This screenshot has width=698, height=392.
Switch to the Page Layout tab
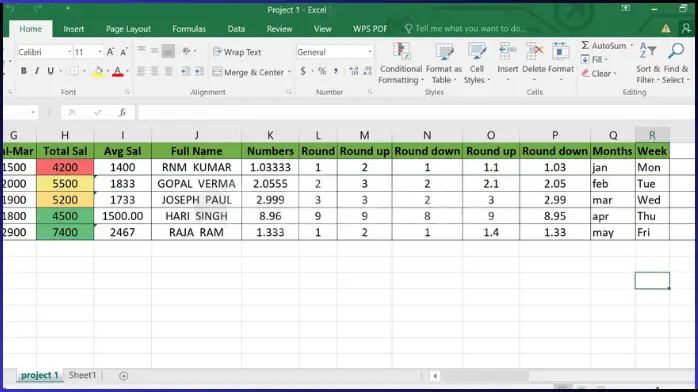128,29
